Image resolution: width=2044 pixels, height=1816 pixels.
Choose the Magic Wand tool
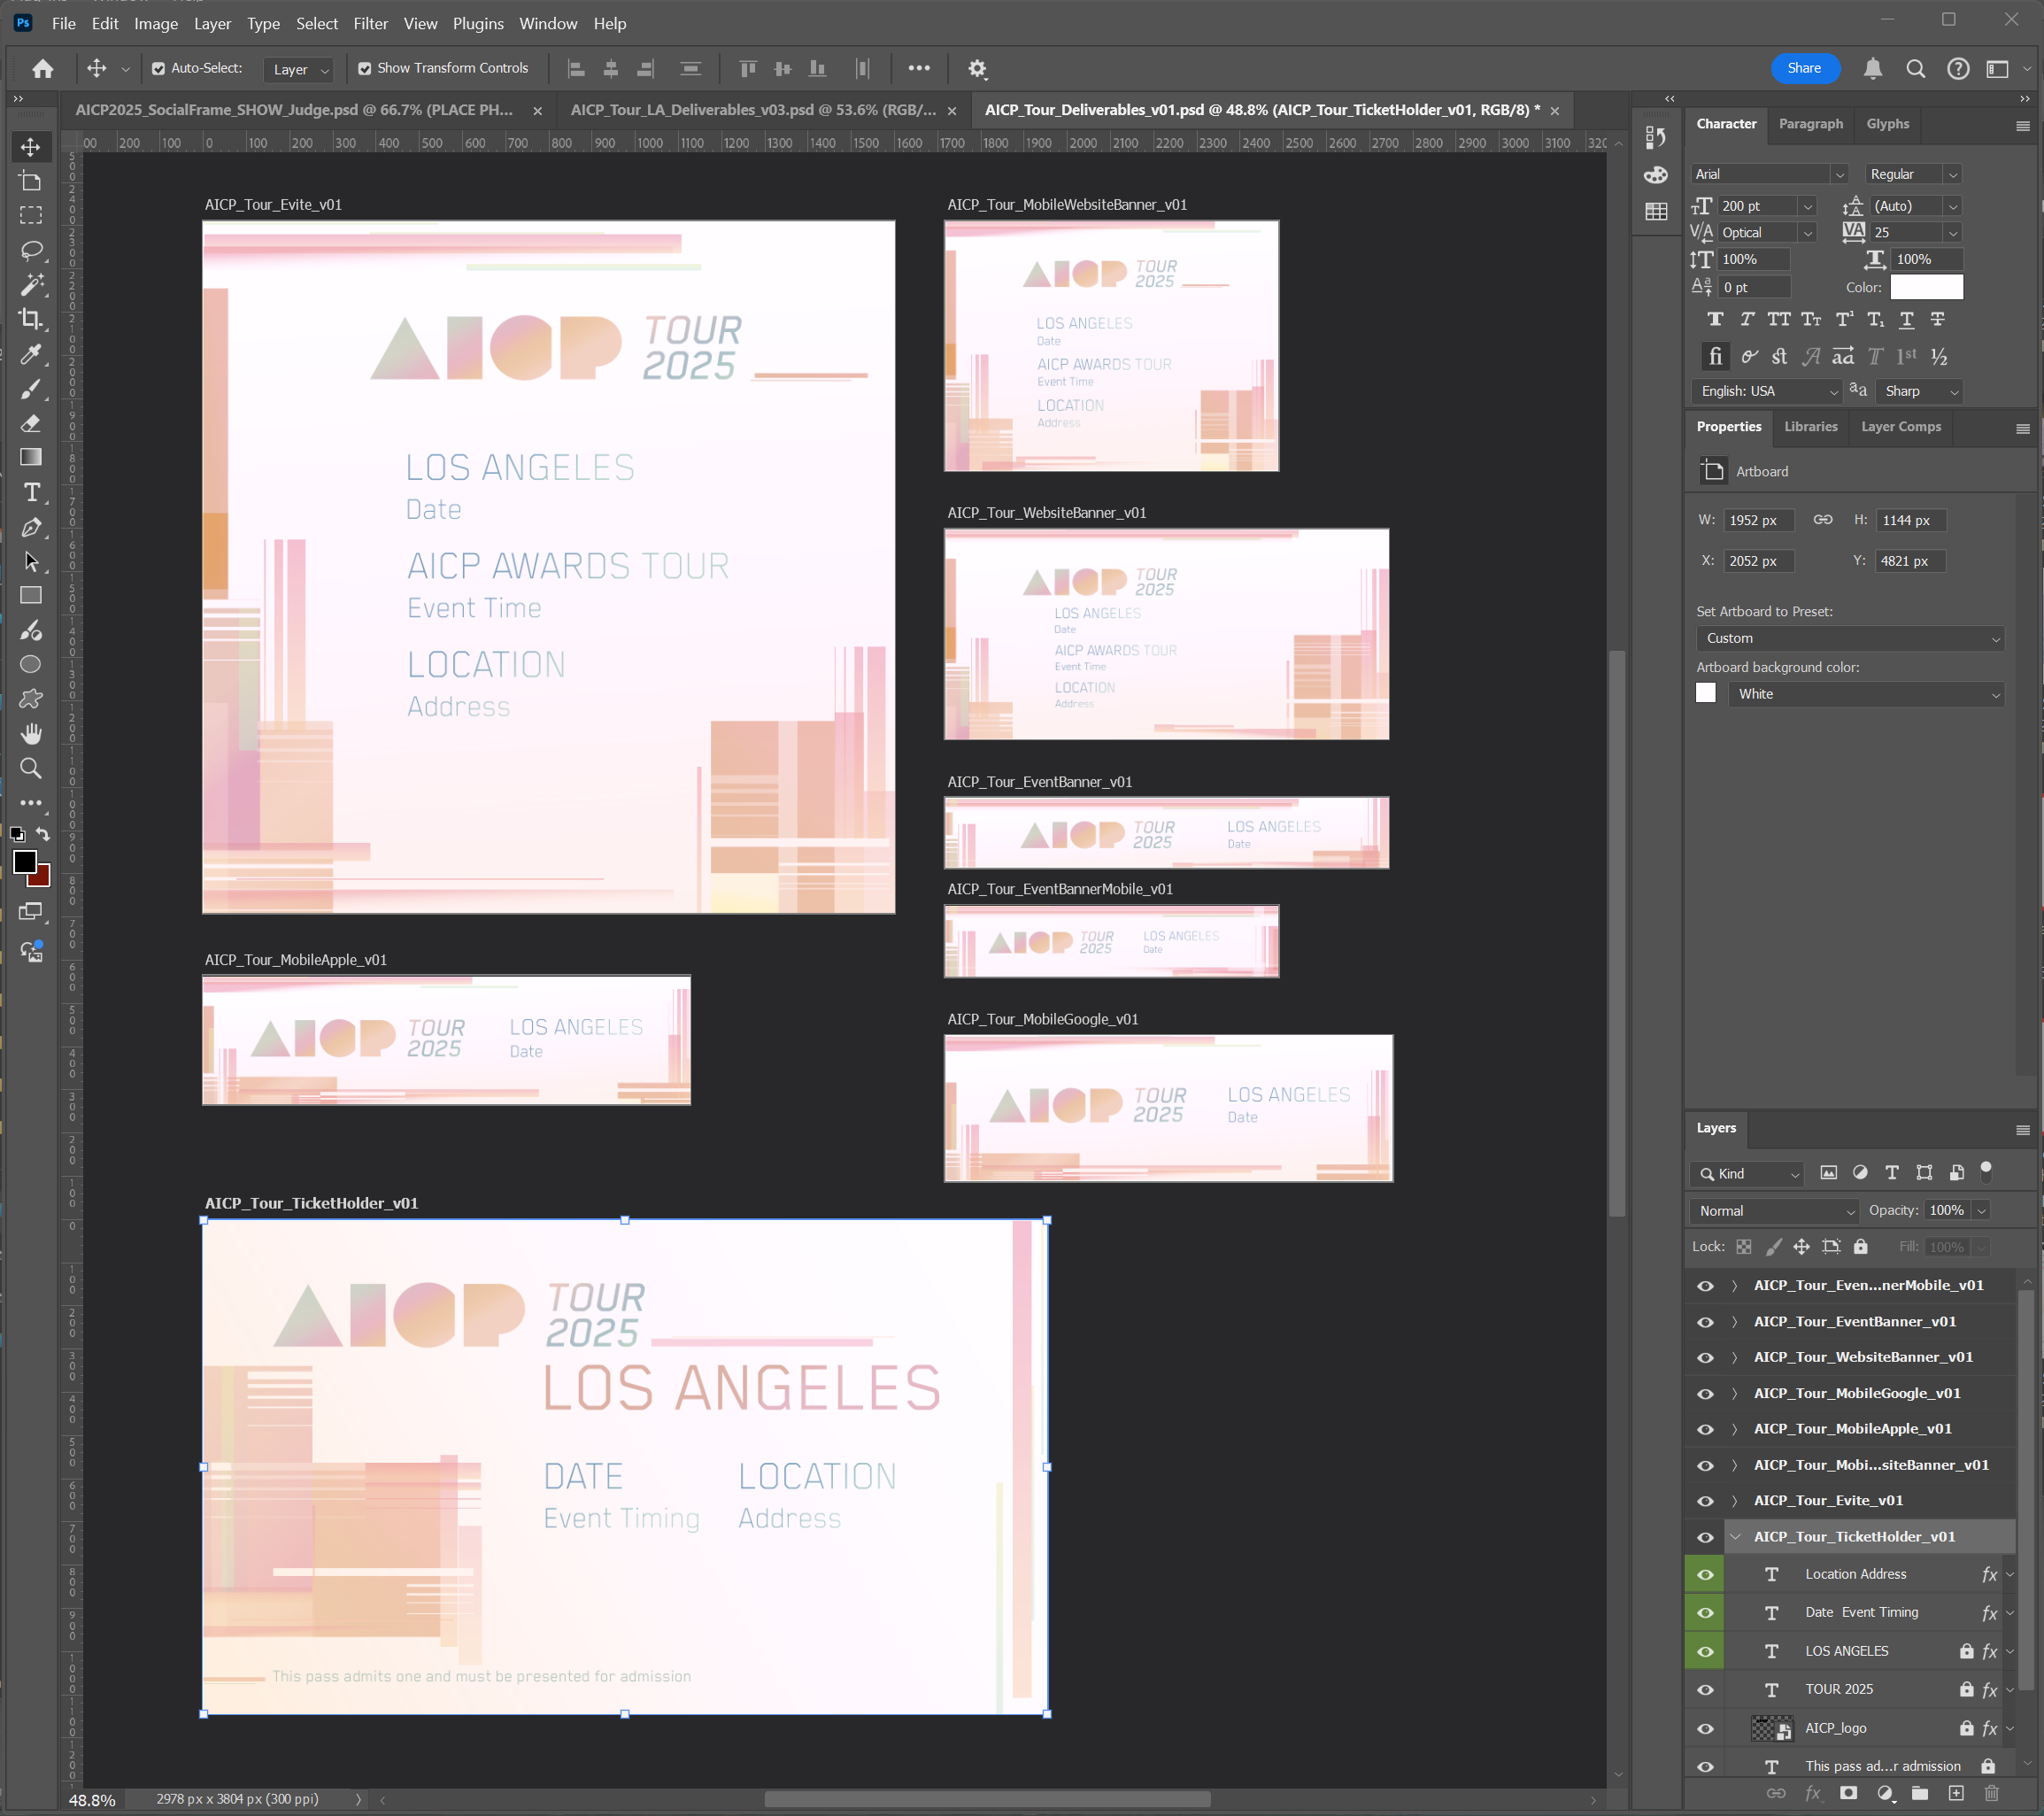pos(31,285)
